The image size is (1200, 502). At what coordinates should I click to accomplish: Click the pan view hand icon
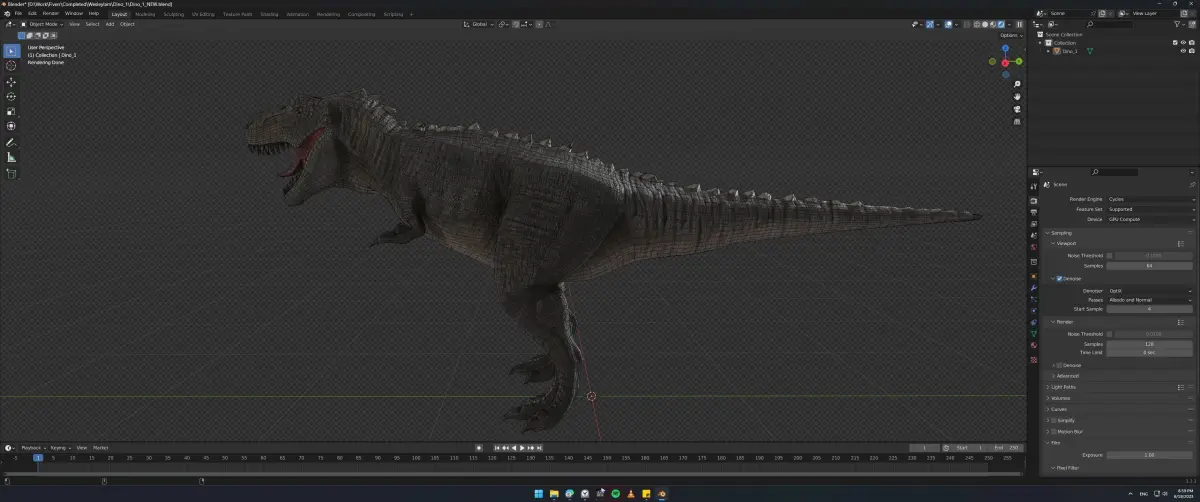[1017, 97]
